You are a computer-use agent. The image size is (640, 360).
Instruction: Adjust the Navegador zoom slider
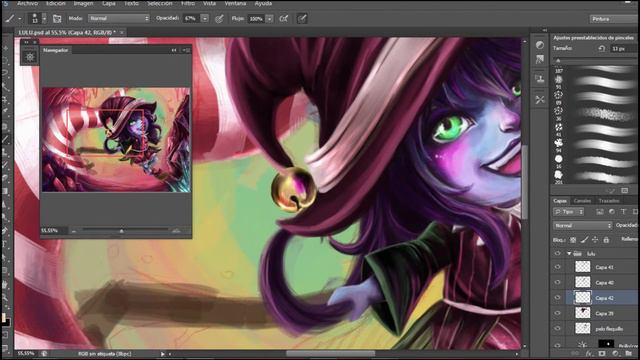pos(121,231)
